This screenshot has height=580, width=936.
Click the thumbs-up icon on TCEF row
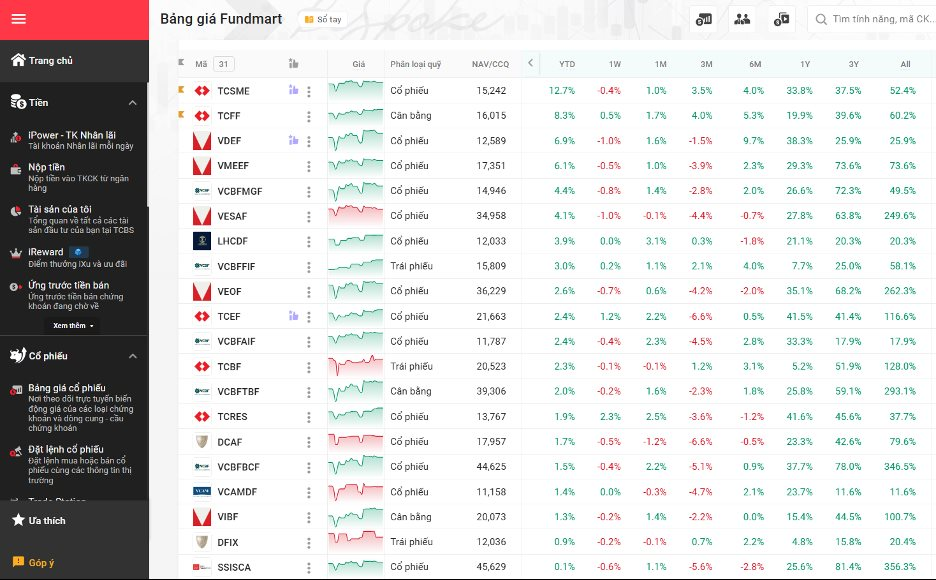click(x=293, y=316)
